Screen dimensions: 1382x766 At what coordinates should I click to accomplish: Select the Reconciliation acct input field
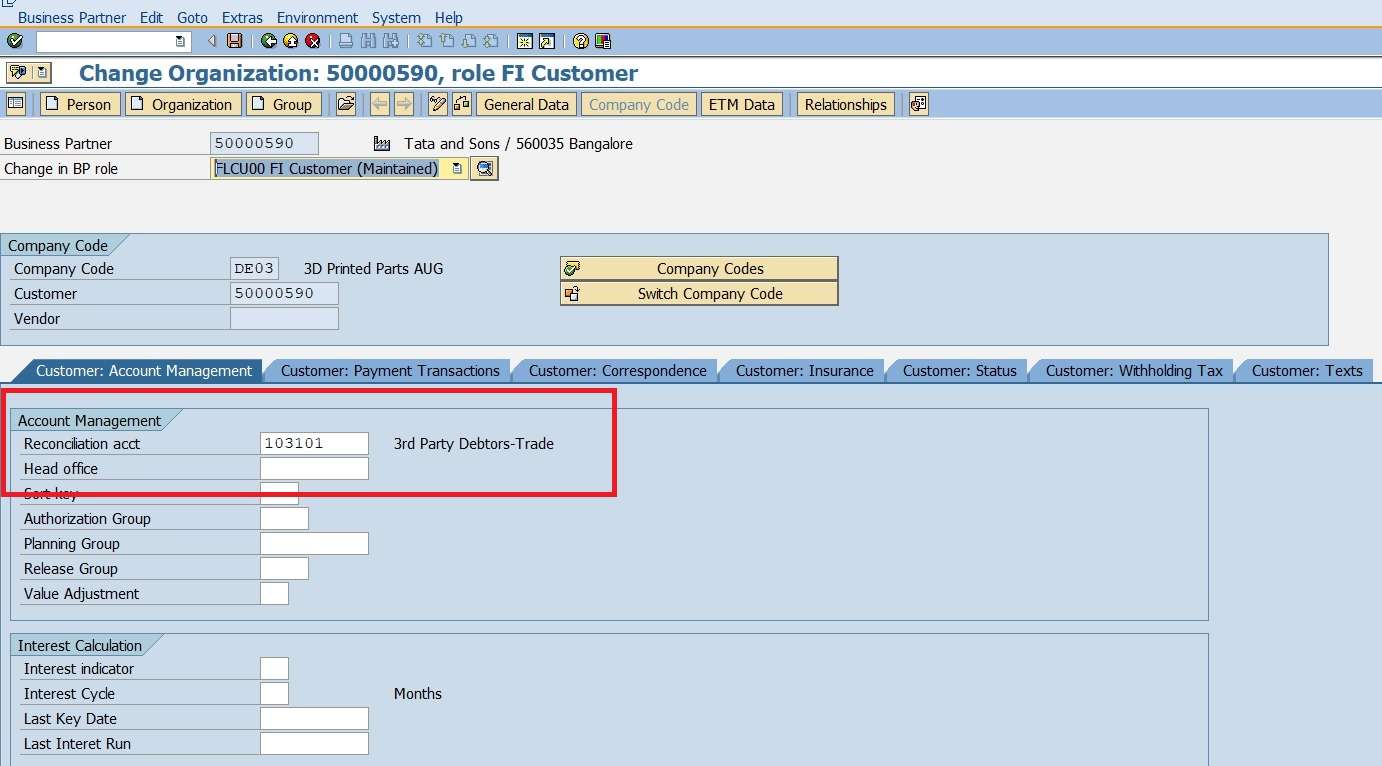click(313, 443)
